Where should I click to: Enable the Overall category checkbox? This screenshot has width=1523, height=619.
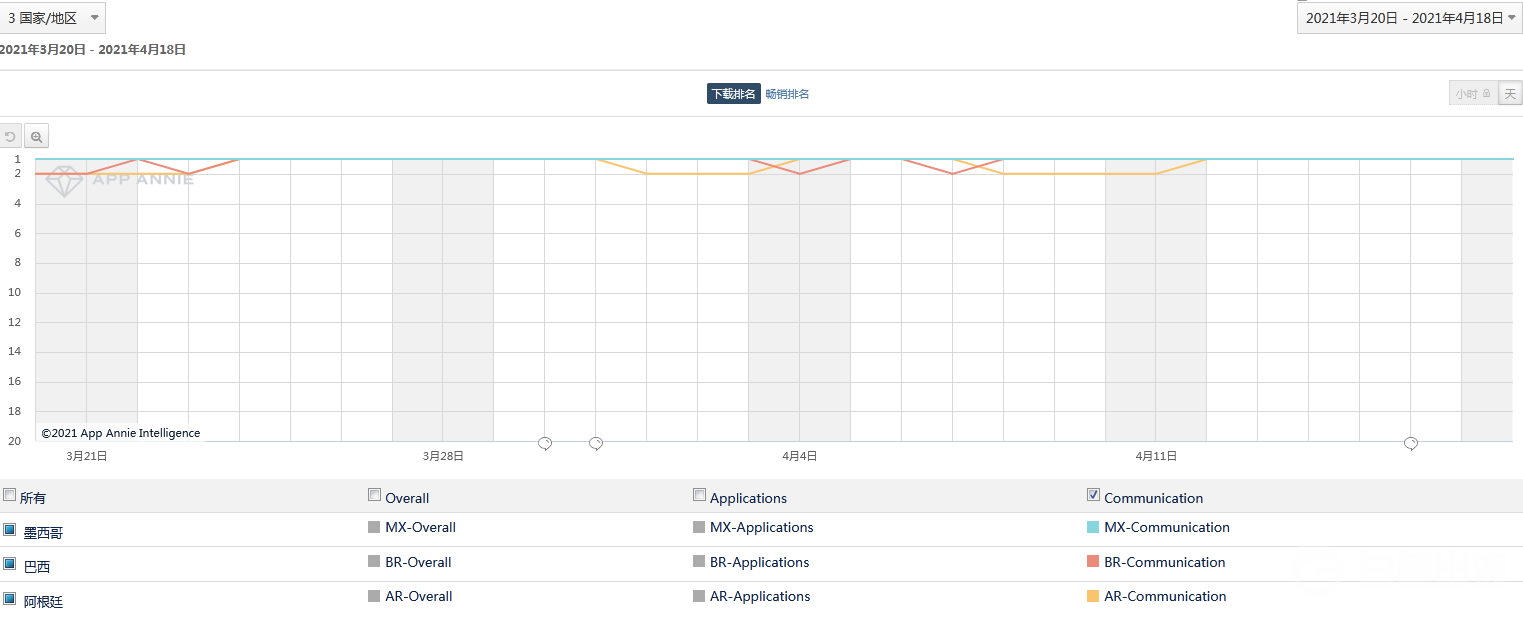click(375, 495)
